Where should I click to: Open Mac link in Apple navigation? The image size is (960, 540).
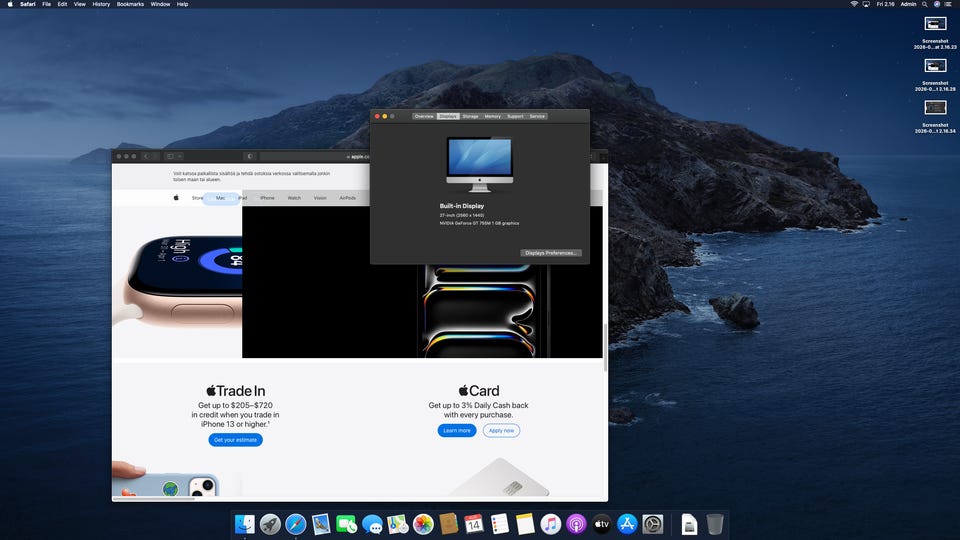220,198
